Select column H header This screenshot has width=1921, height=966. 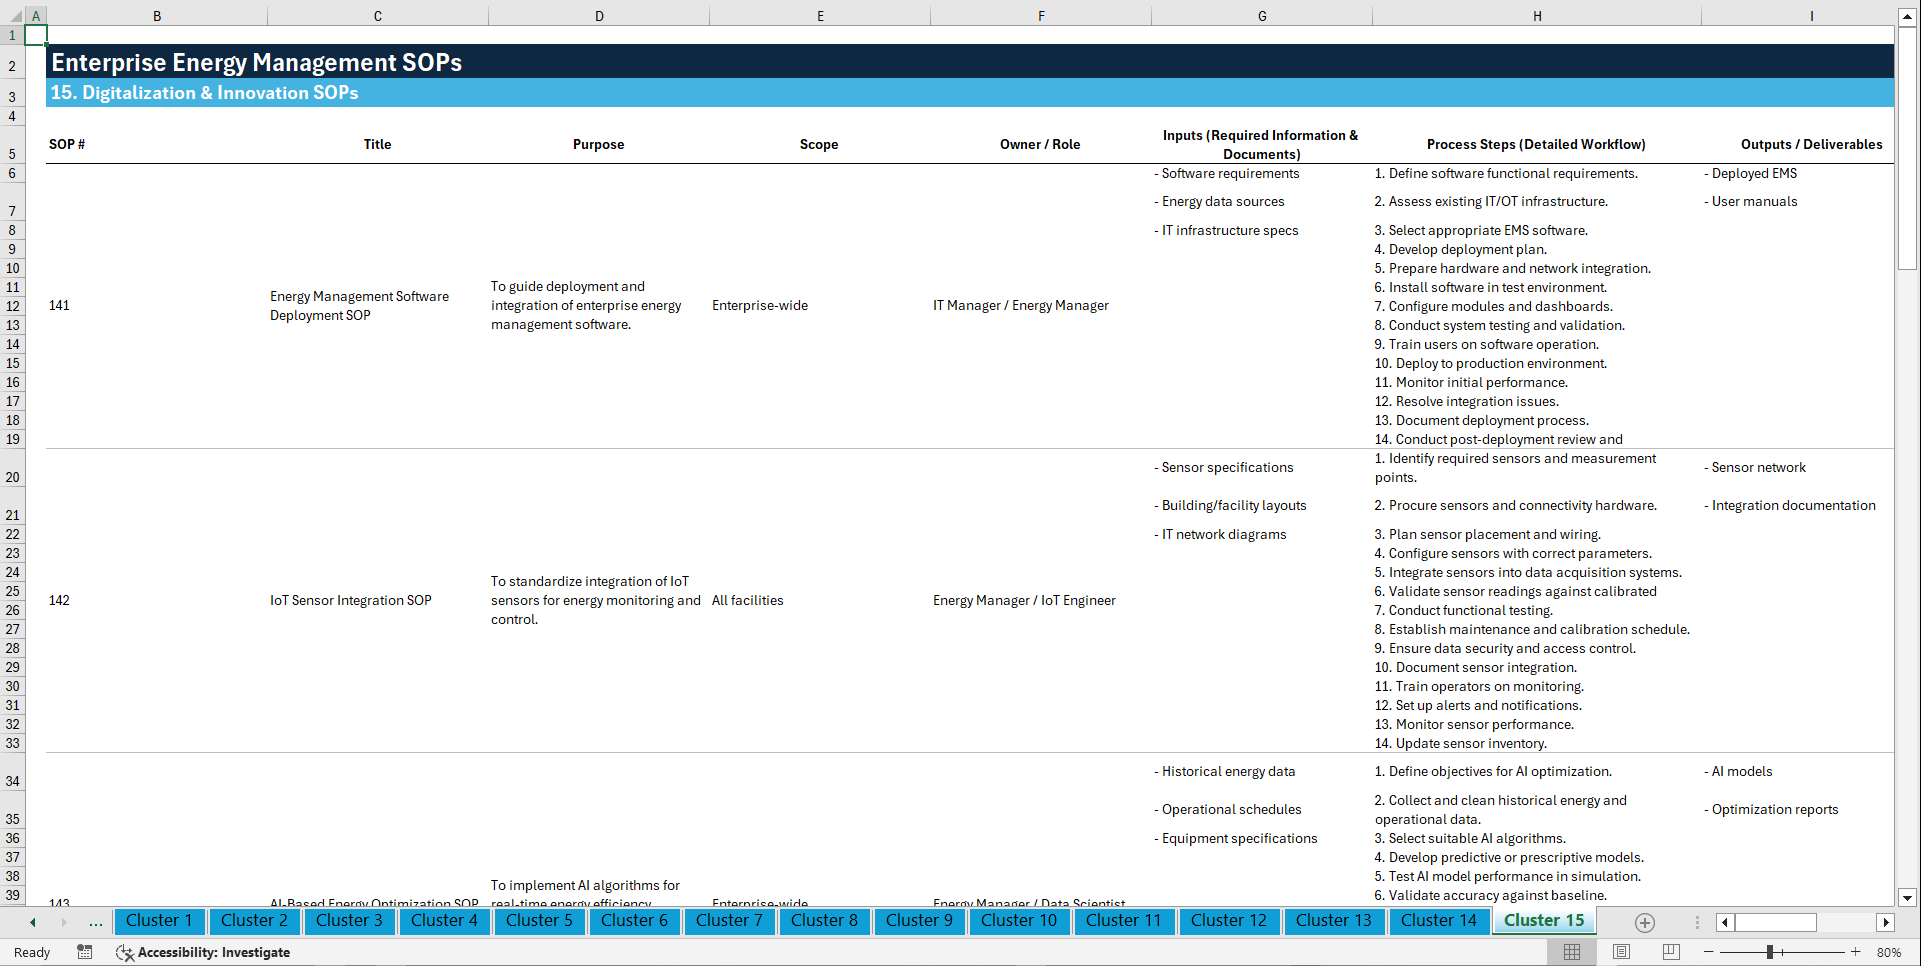pyautogui.click(x=1537, y=15)
